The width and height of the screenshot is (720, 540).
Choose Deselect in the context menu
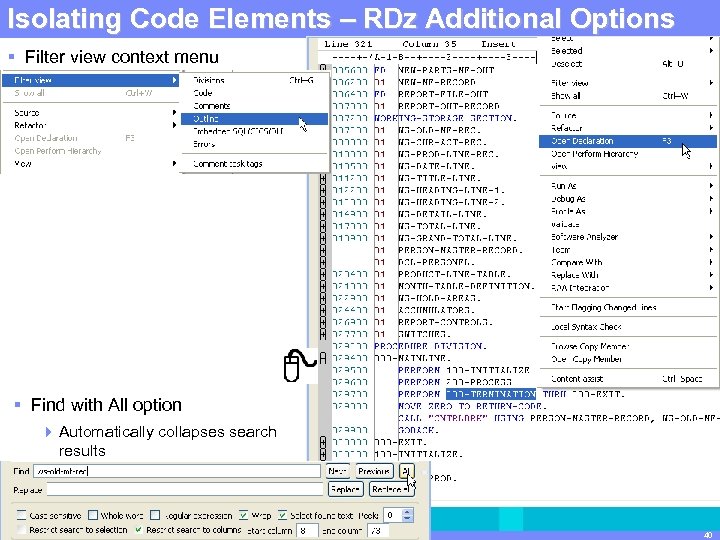coord(628,64)
